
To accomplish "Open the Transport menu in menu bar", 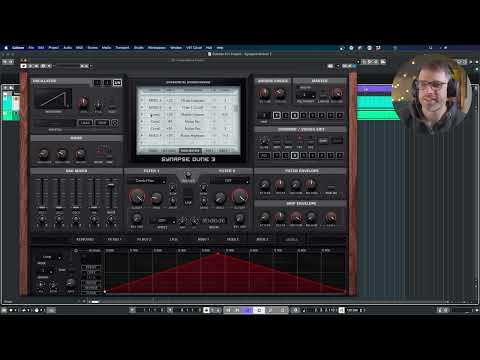I will coord(122,48).
